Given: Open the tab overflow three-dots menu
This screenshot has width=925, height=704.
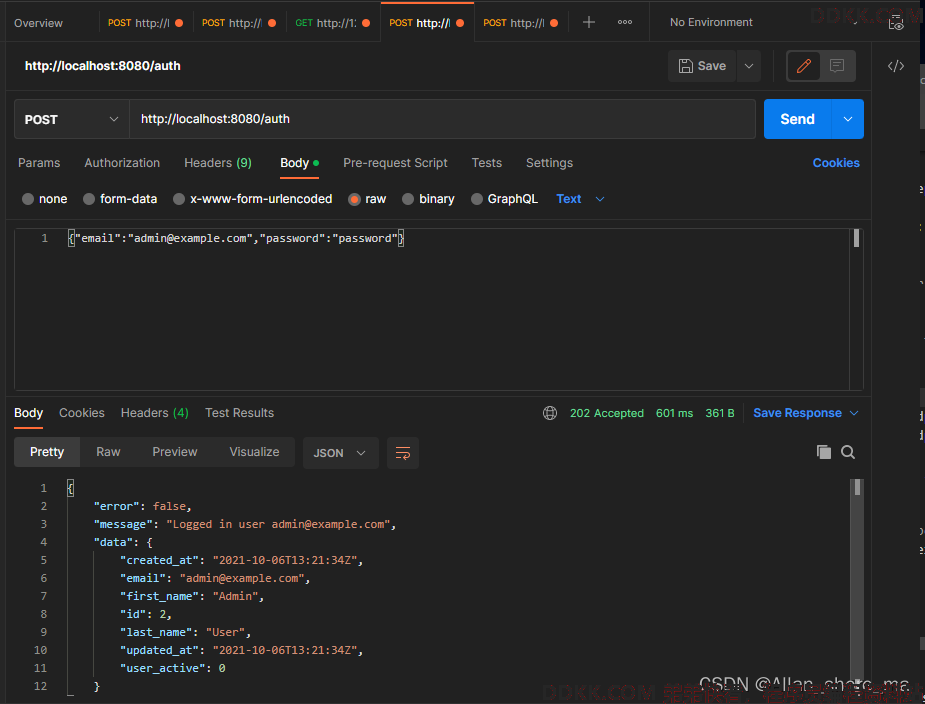Looking at the screenshot, I should [625, 22].
